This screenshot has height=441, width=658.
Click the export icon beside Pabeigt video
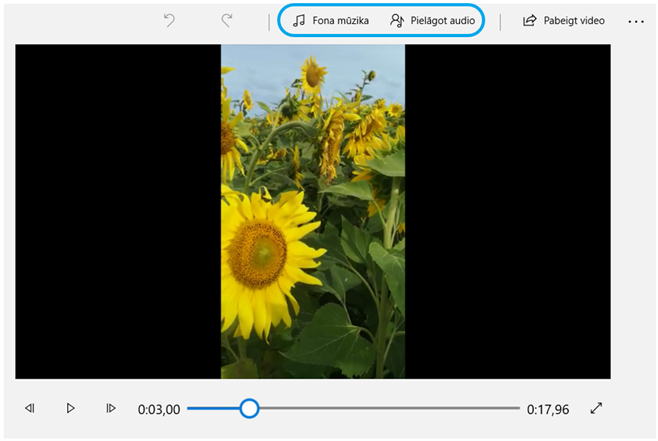530,20
